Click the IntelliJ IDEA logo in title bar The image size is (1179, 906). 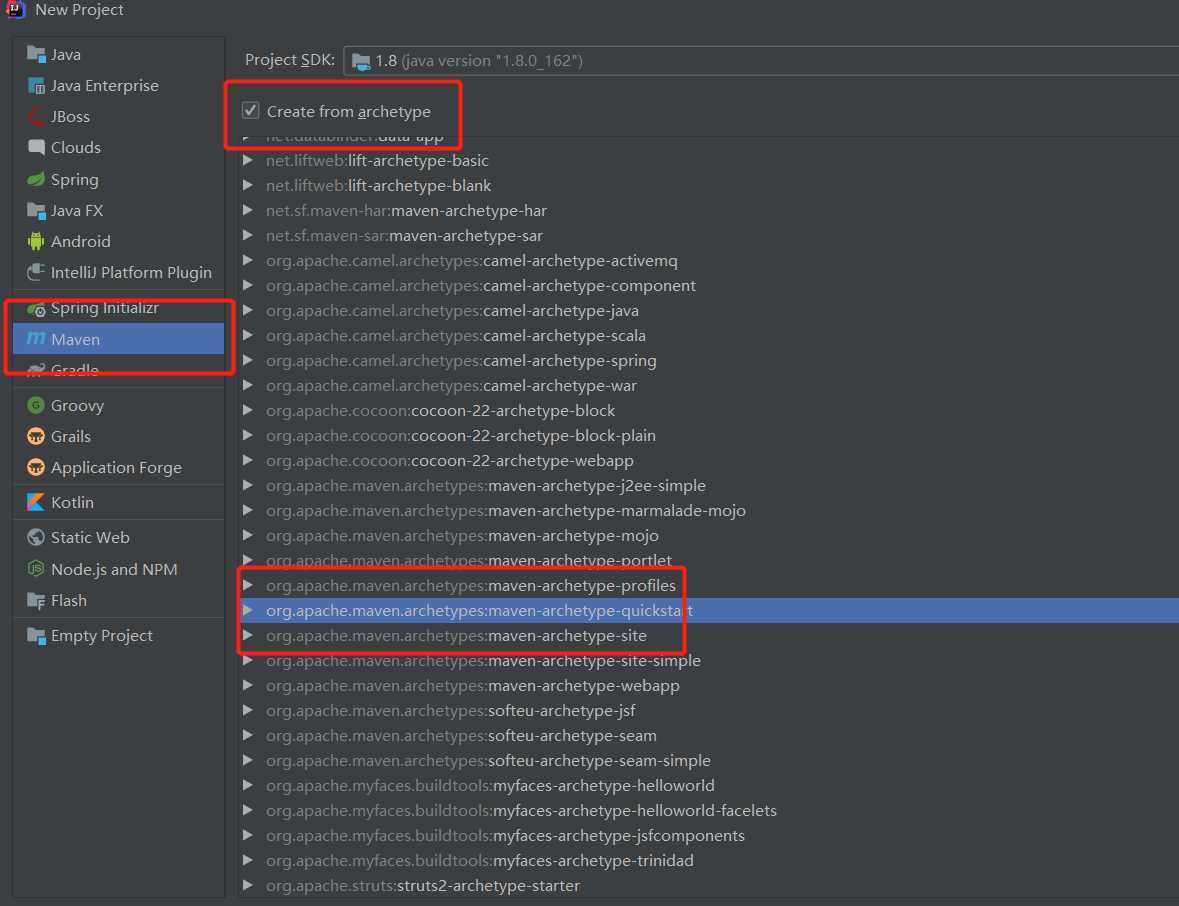coord(16,9)
